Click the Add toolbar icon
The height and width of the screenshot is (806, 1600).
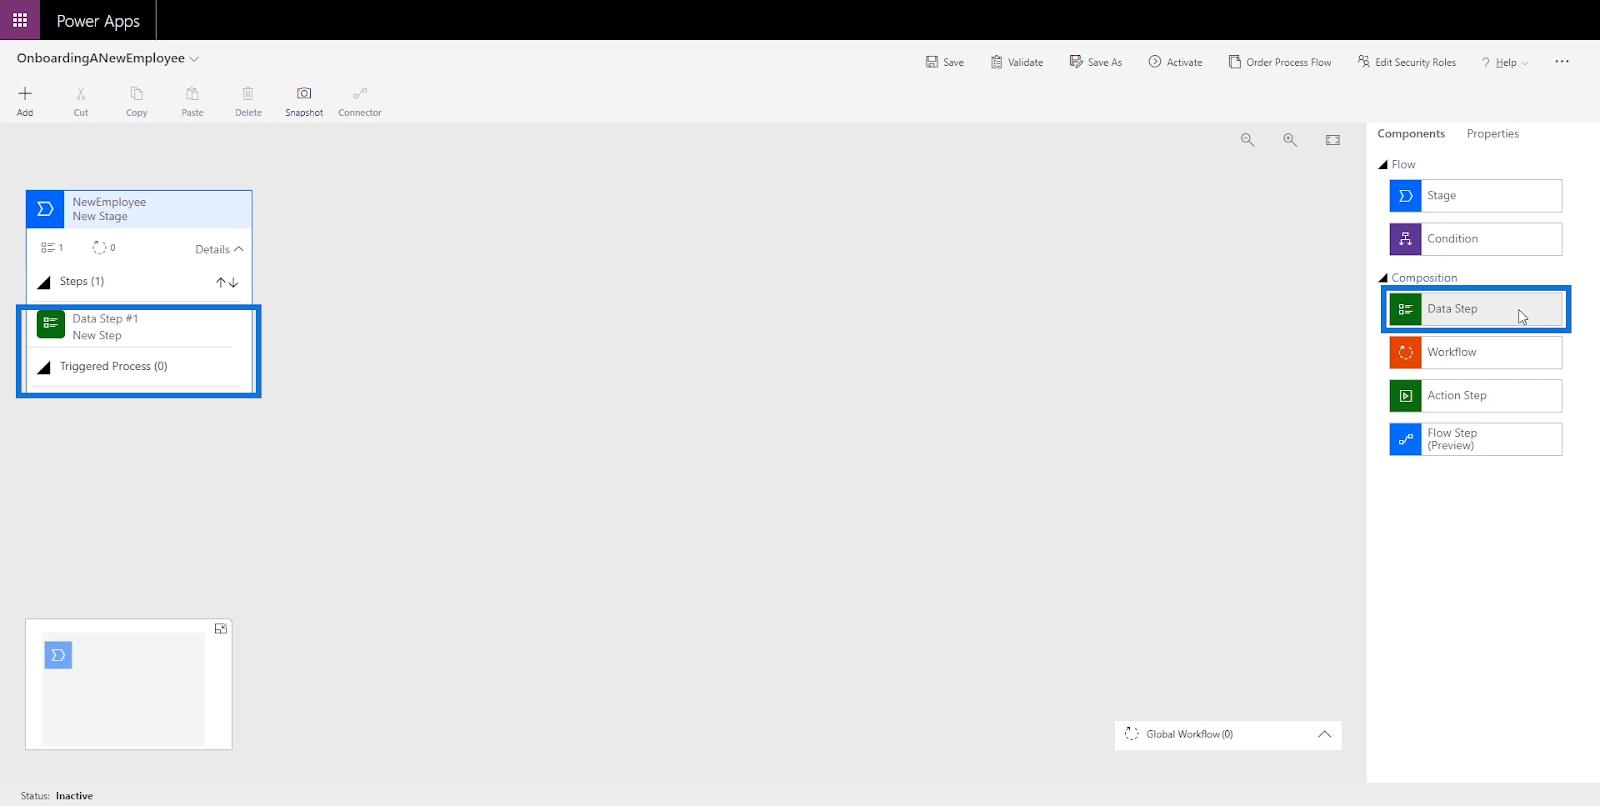(25, 94)
